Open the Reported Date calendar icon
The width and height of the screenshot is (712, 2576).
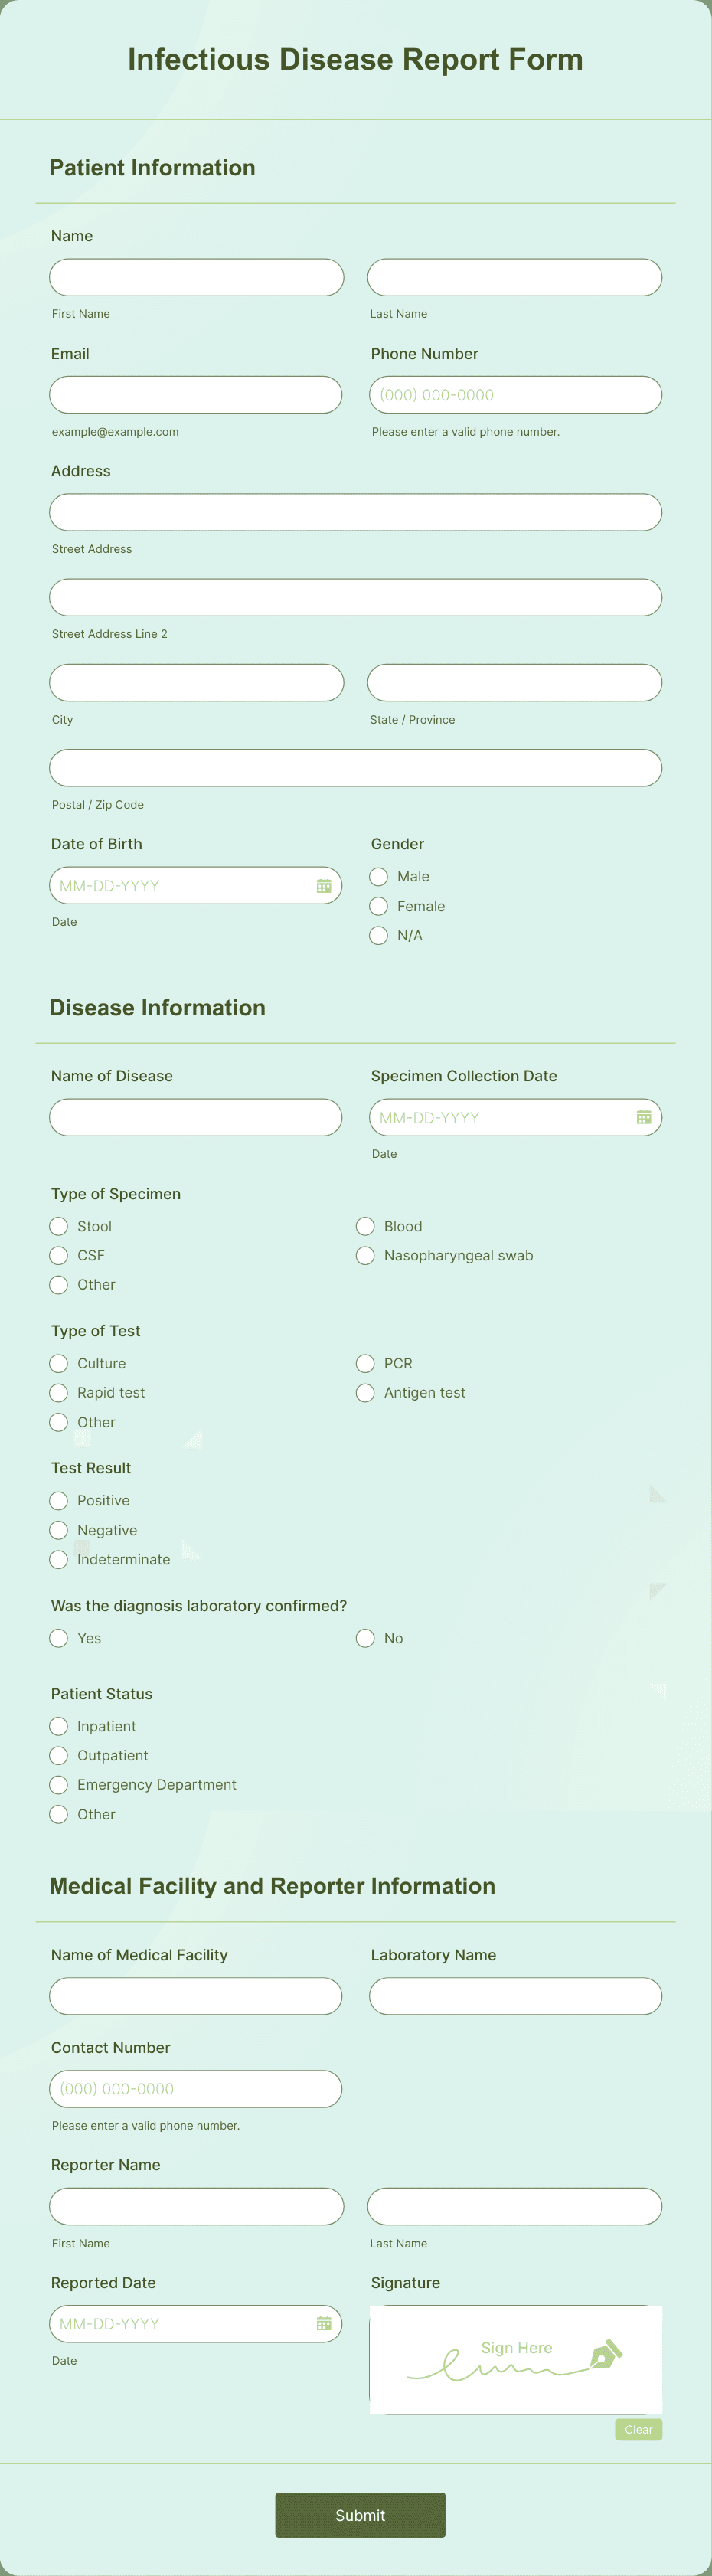[324, 2324]
